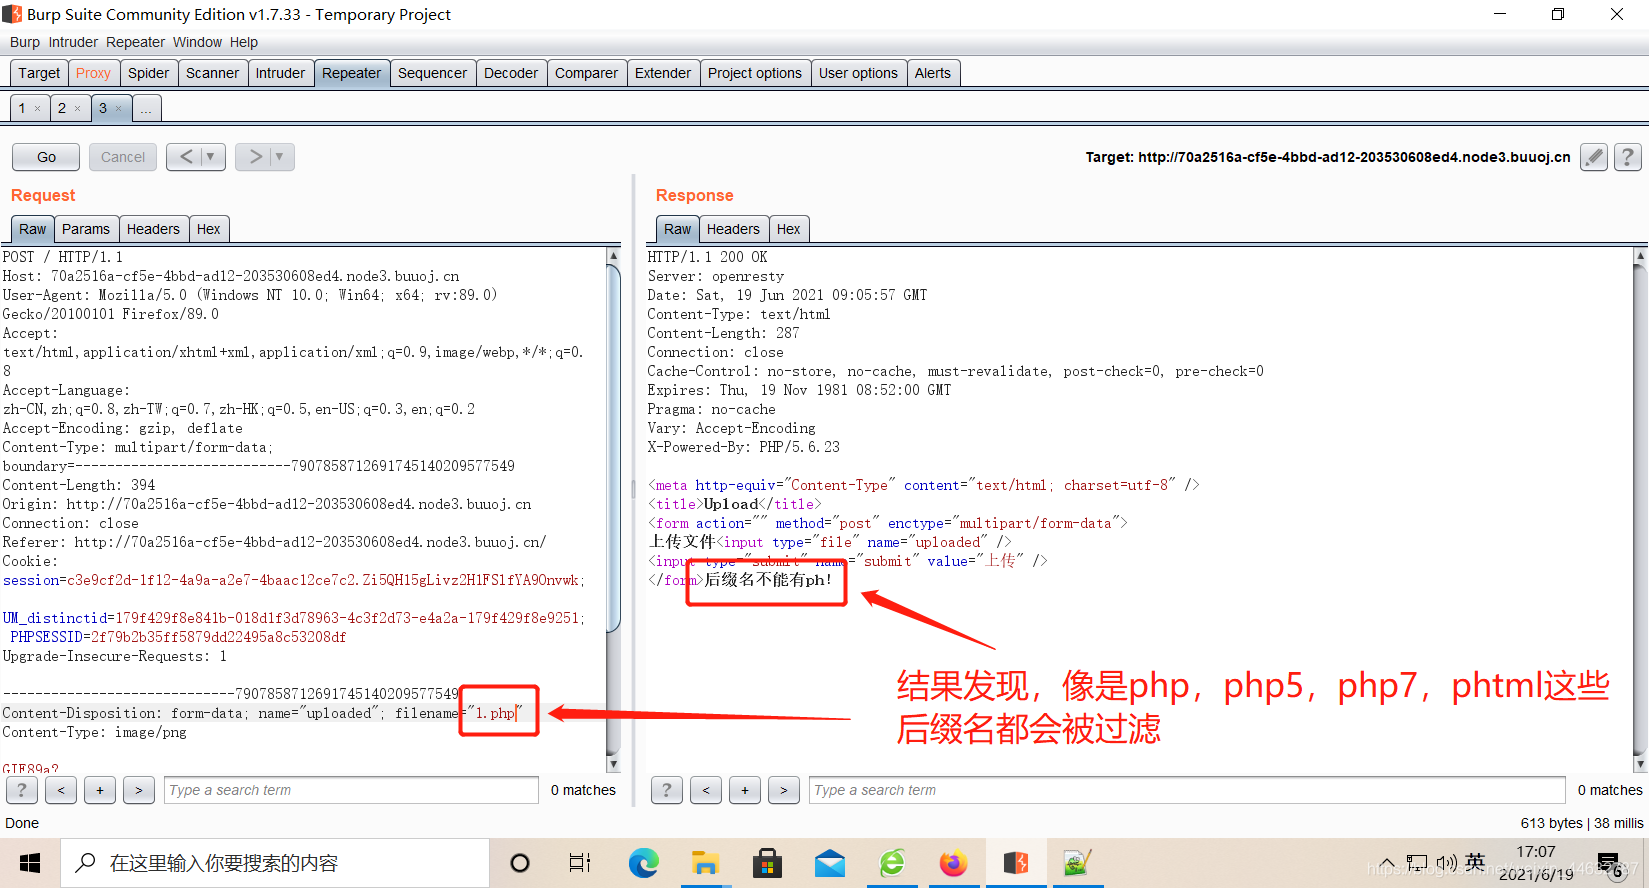Click request pane scroll up arrow
Screen dimensions: 1649x888
coord(613,256)
